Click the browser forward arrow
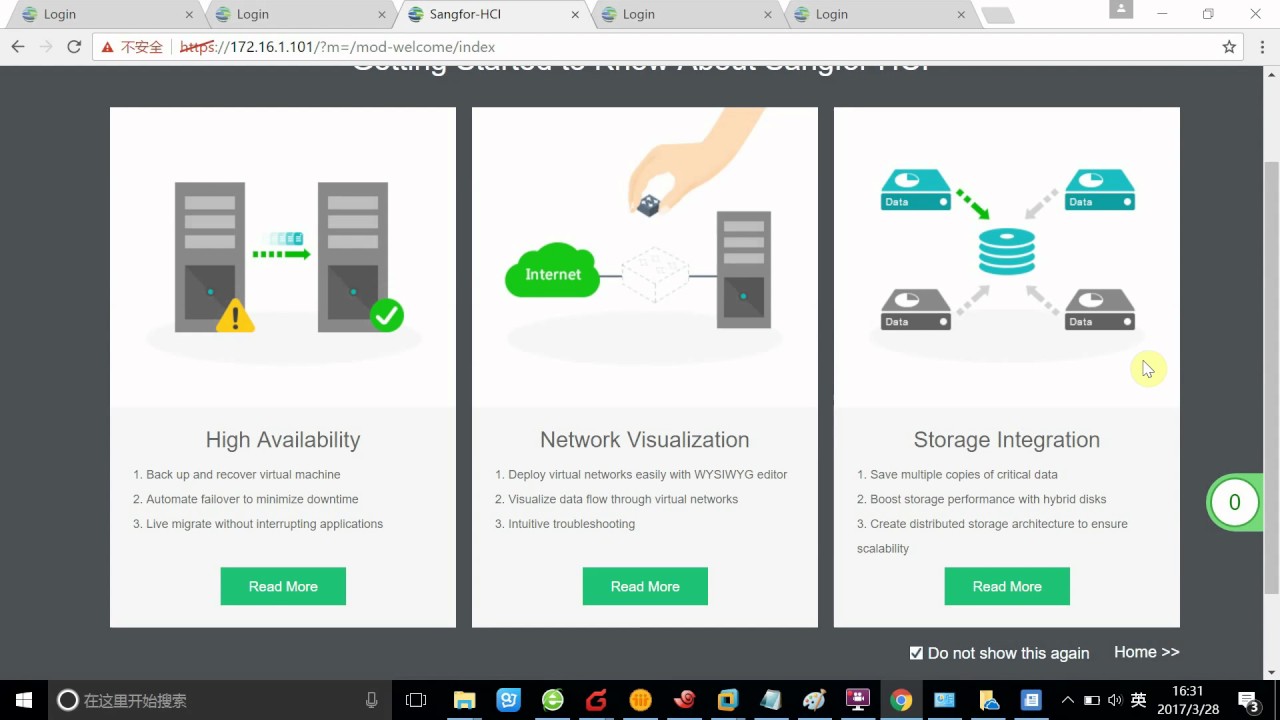This screenshot has width=1280, height=720. pos(46,47)
